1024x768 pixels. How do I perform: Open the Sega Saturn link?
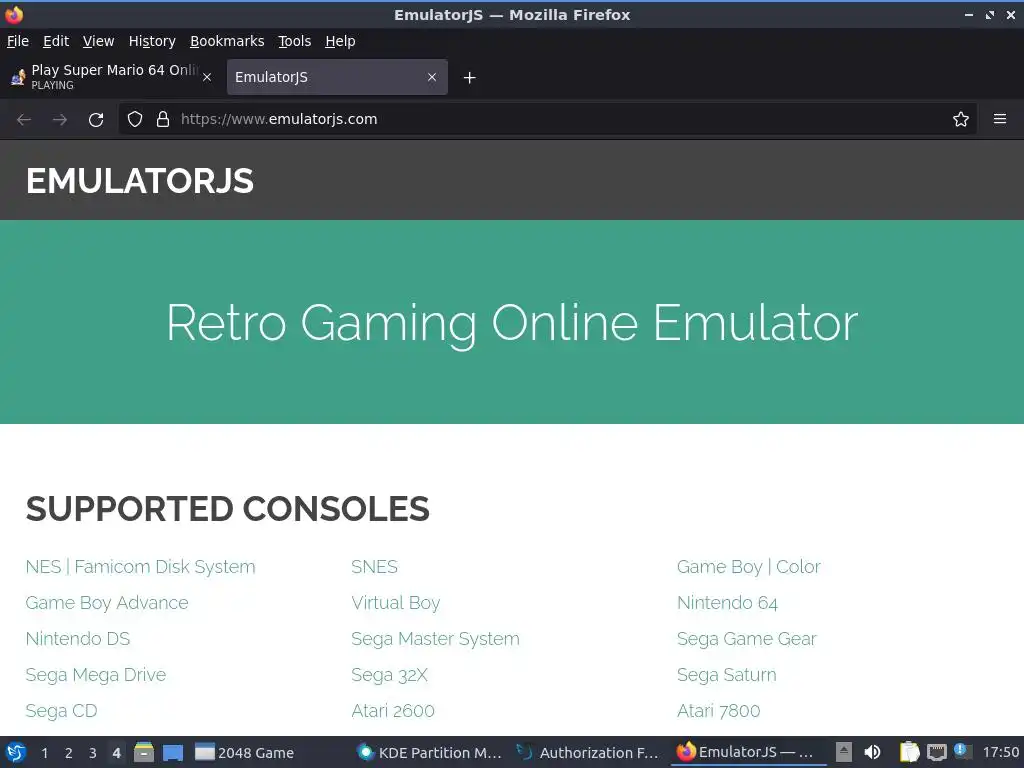click(x=726, y=675)
